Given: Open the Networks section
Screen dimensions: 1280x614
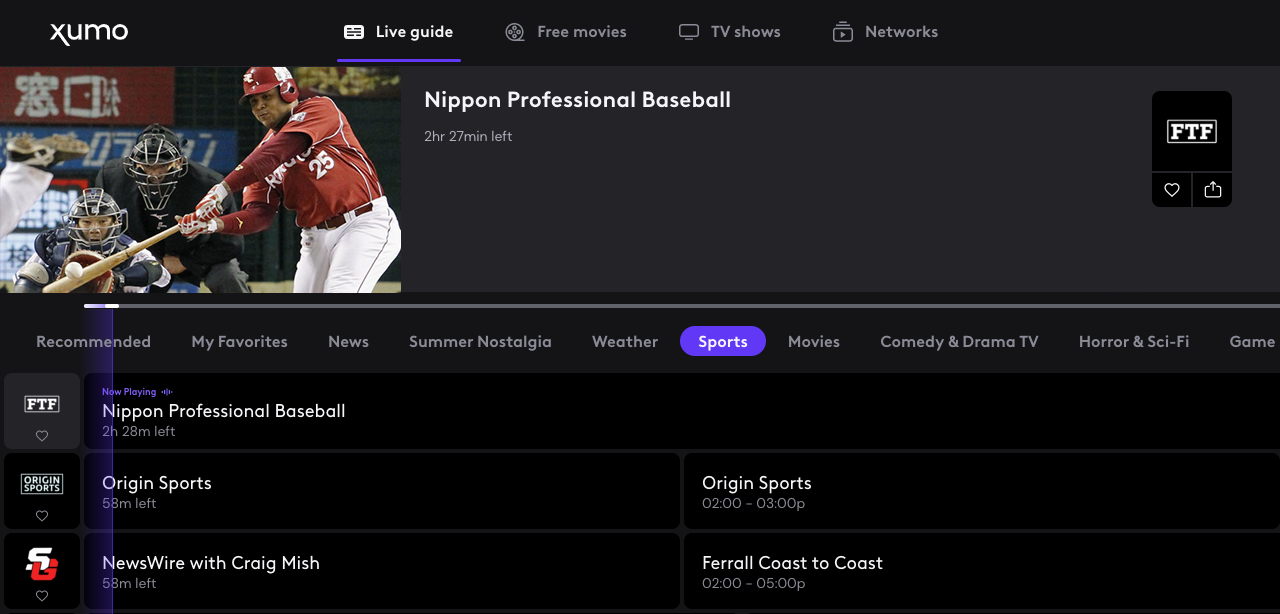Looking at the screenshot, I should pos(886,32).
